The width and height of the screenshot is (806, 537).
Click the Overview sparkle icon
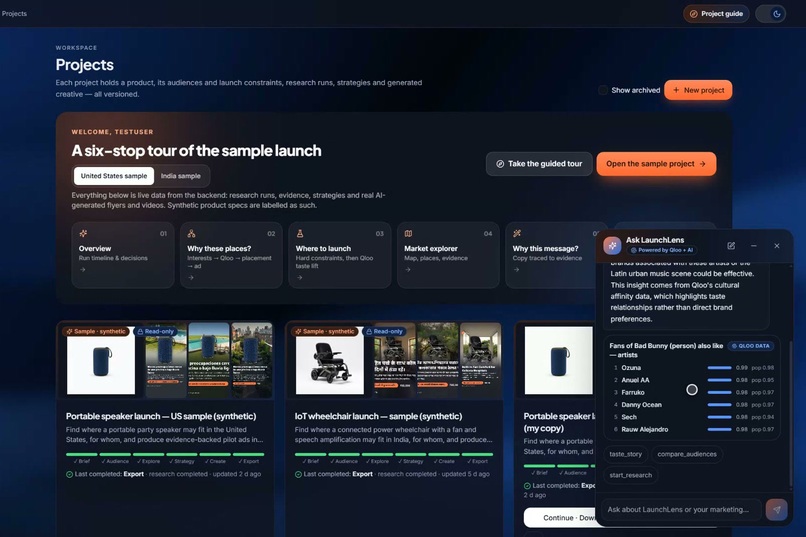(x=83, y=233)
